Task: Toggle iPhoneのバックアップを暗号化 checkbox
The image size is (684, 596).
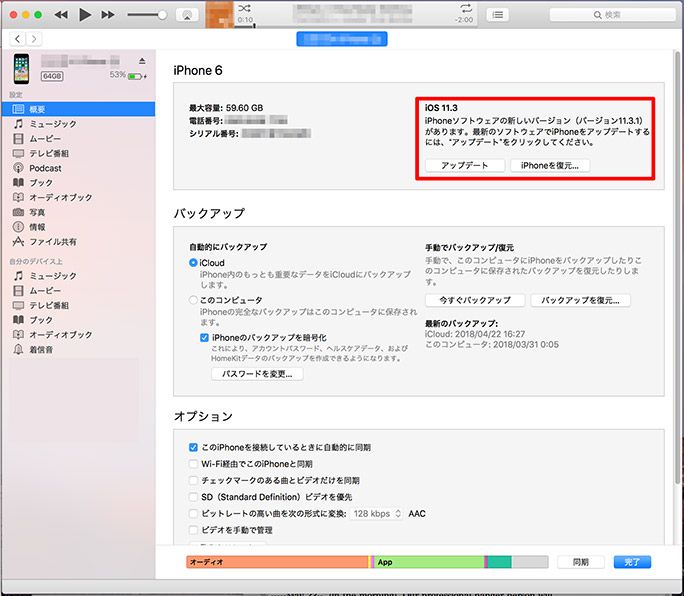Action: (x=204, y=338)
